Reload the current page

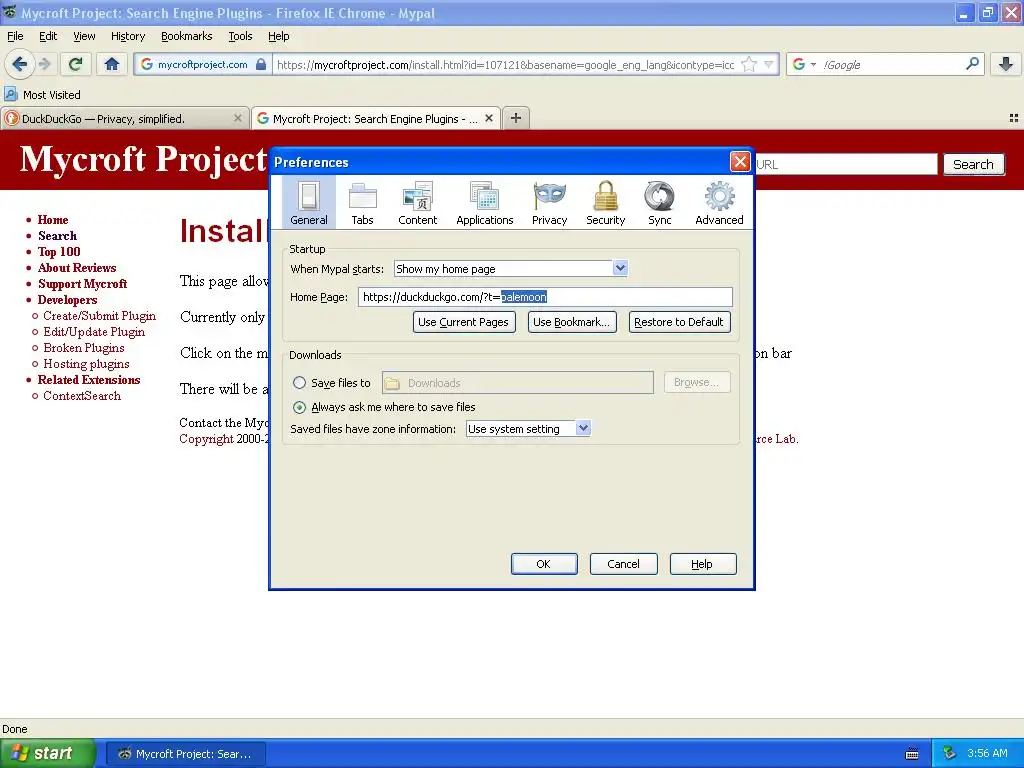point(76,64)
